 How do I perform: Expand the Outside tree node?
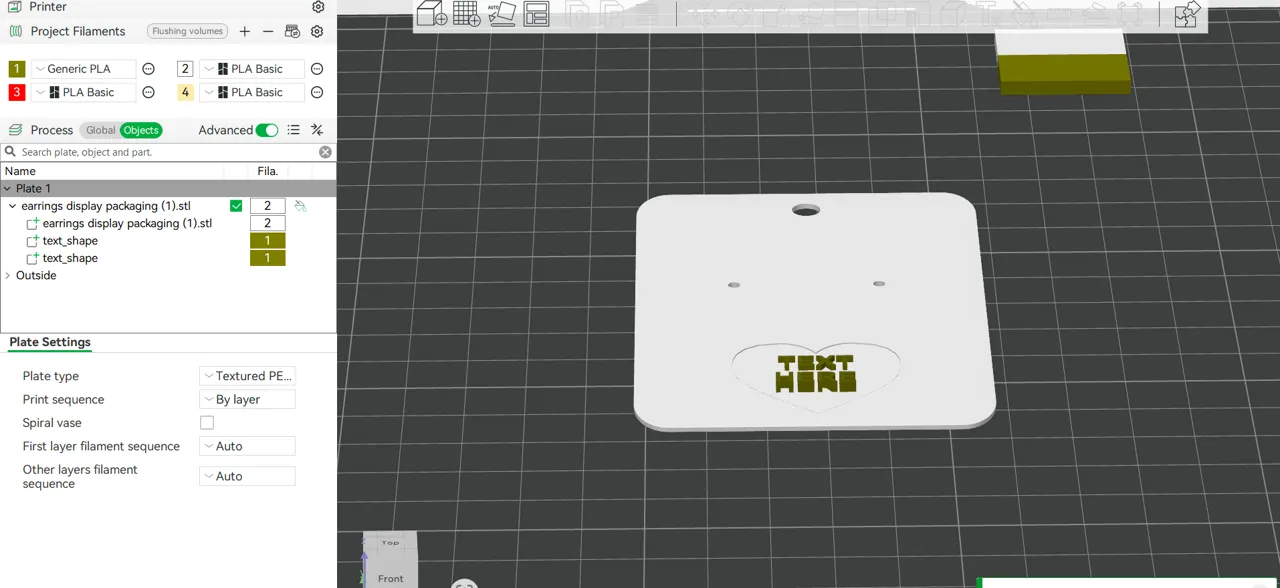pyautogui.click(x=8, y=275)
